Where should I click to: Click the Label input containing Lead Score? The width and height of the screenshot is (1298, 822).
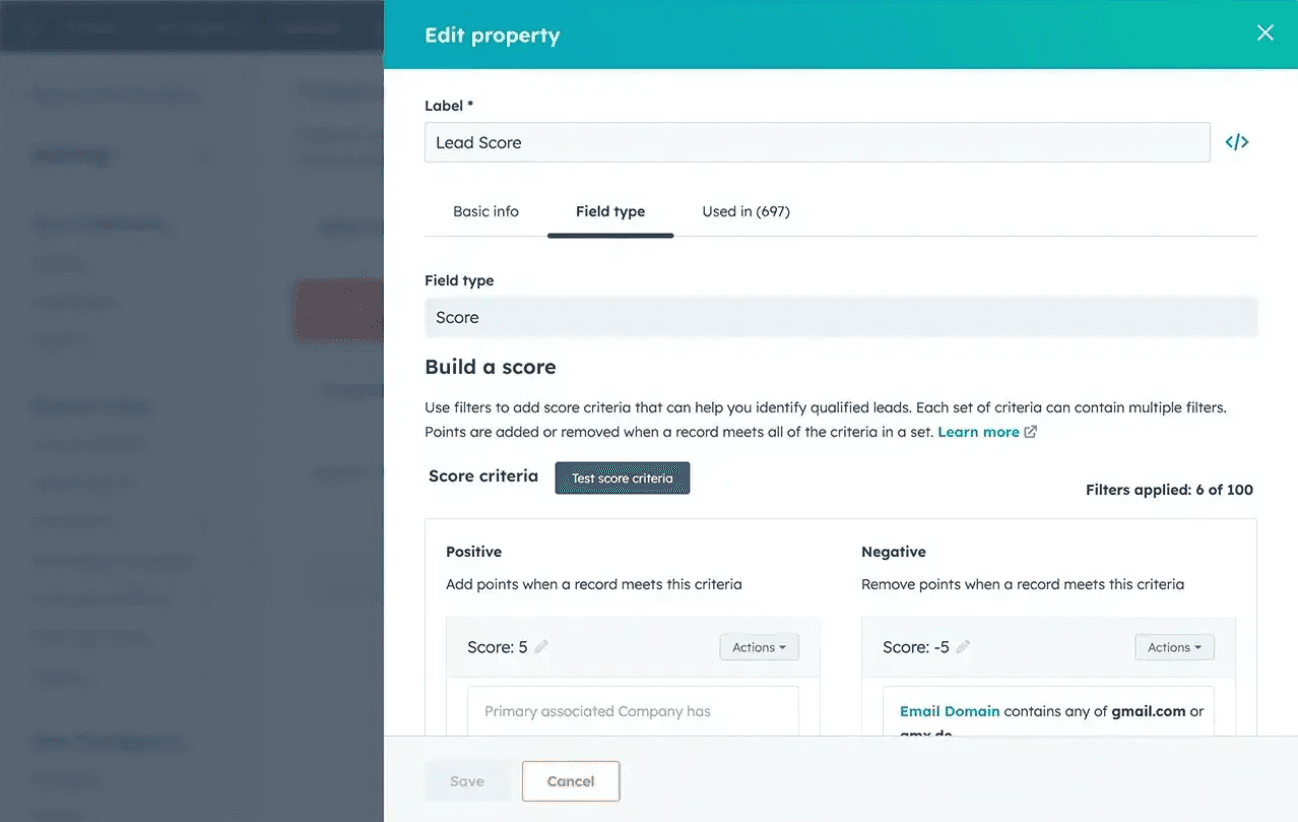coord(817,142)
